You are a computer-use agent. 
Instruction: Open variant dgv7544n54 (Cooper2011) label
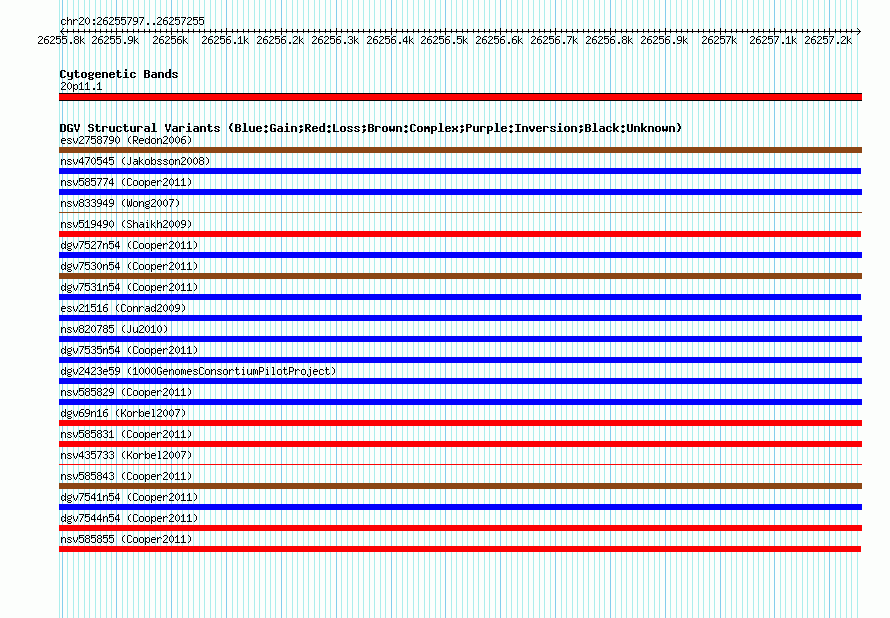pyautogui.click(x=129, y=518)
